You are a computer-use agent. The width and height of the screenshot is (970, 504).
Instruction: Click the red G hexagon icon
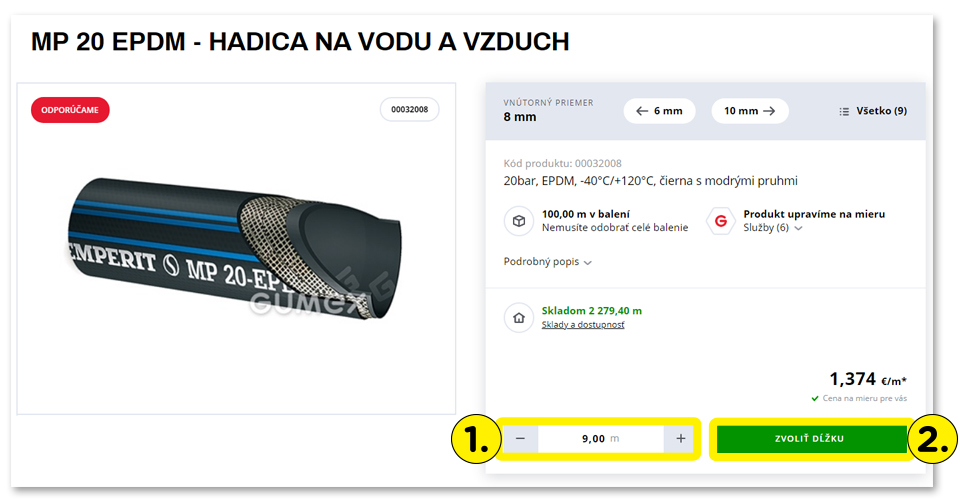pyautogui.click(x=721, y=221)
